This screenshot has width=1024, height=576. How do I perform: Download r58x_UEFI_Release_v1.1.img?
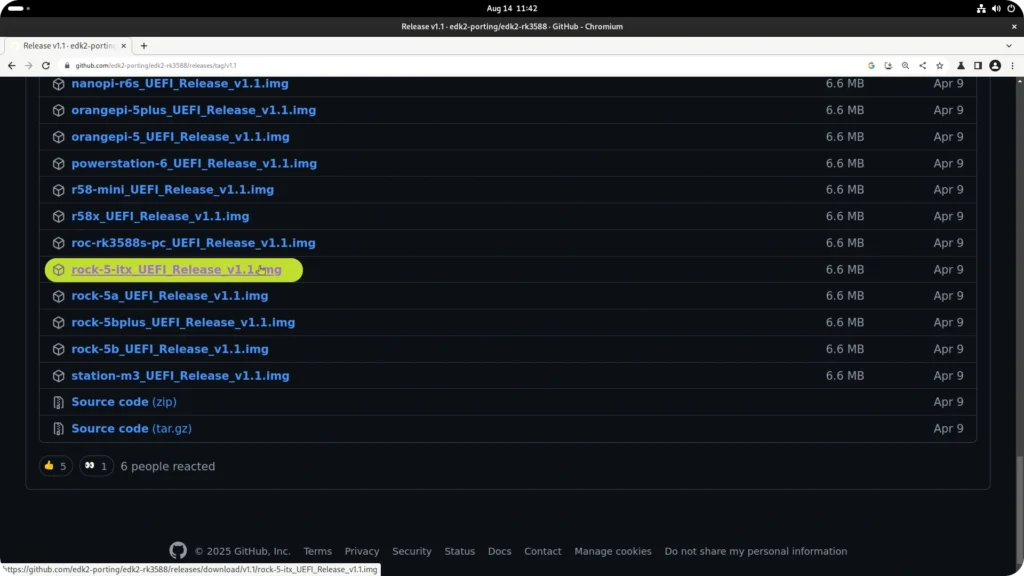tap(160, 216)
